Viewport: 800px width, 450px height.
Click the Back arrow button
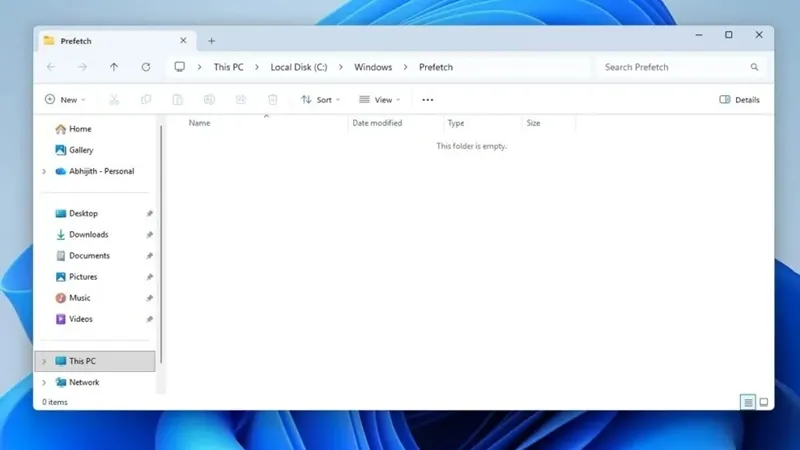point(51,67)
